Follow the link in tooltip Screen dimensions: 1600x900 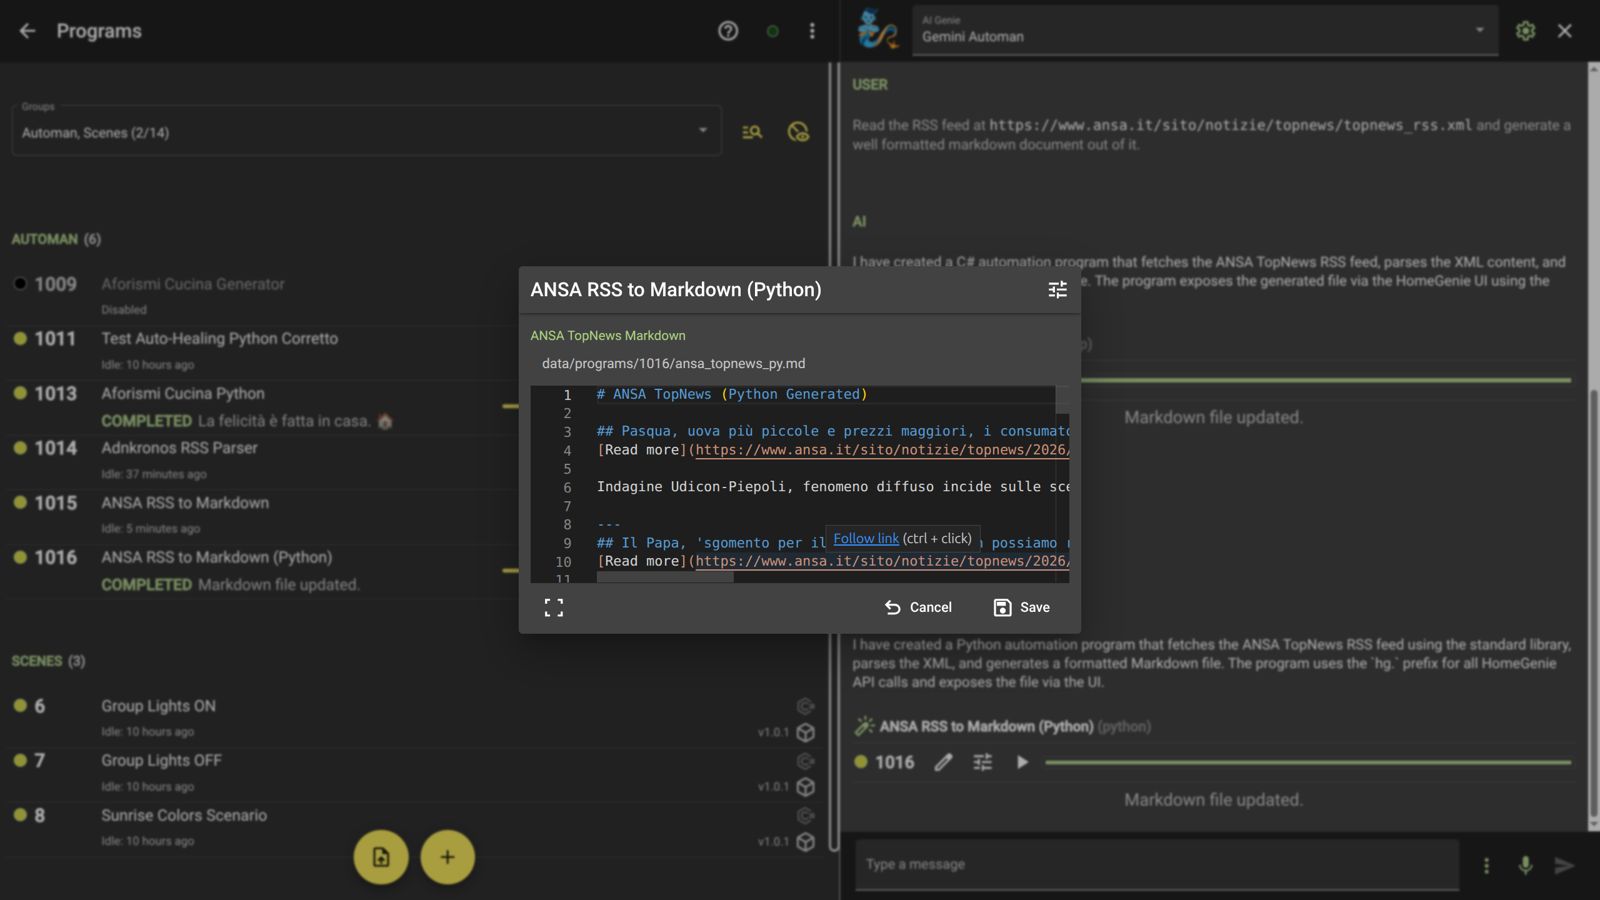(865, 538)
